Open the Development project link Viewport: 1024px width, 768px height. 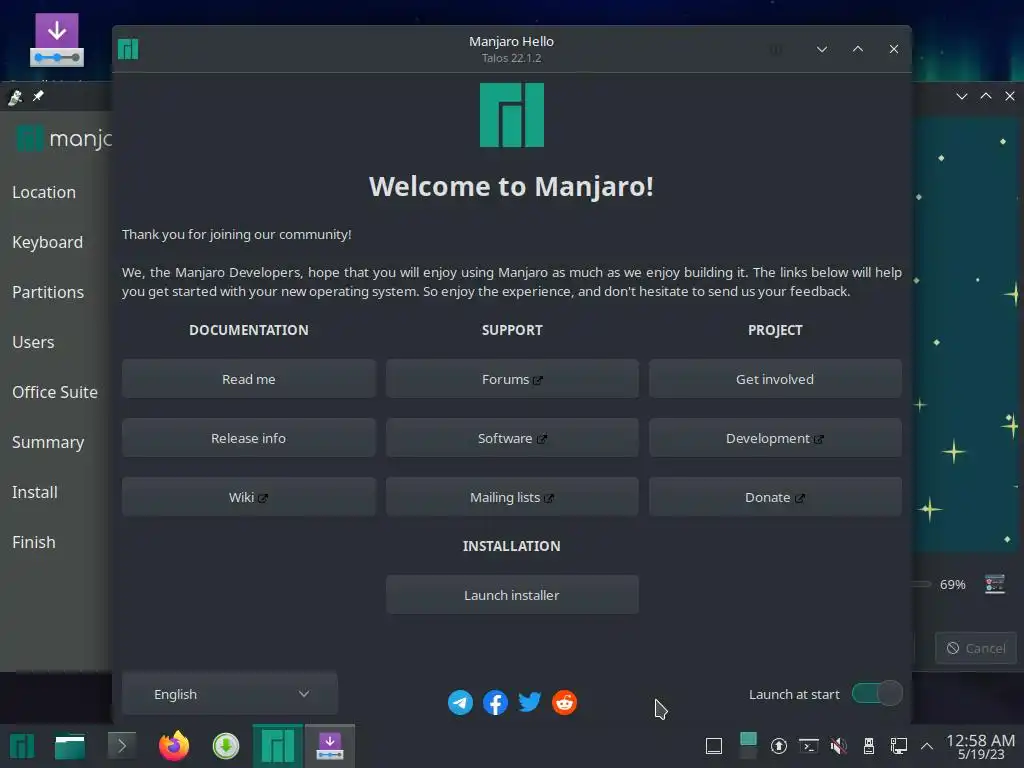(775, 438)
